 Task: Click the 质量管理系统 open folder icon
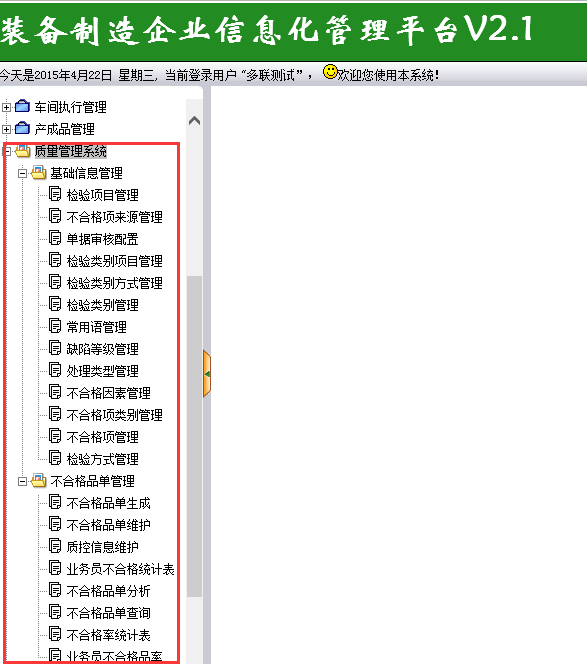(x=22, y=150)
